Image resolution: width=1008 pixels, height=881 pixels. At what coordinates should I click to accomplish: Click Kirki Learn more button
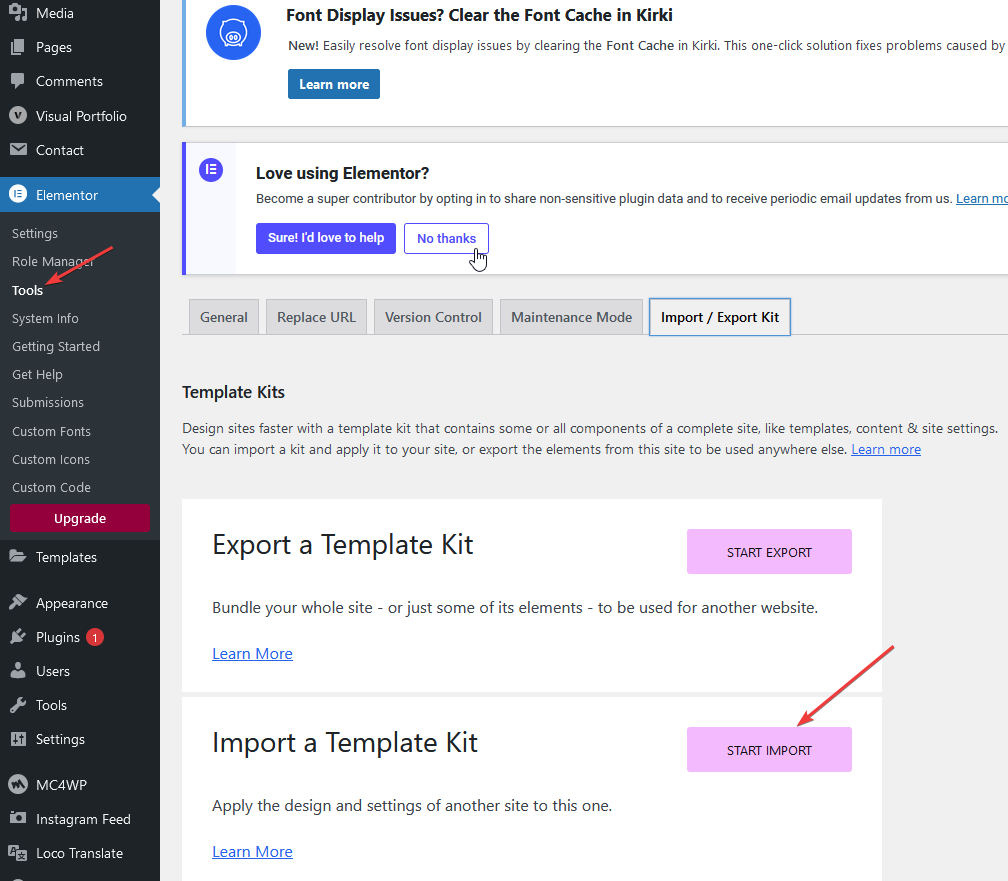[334, 84]
